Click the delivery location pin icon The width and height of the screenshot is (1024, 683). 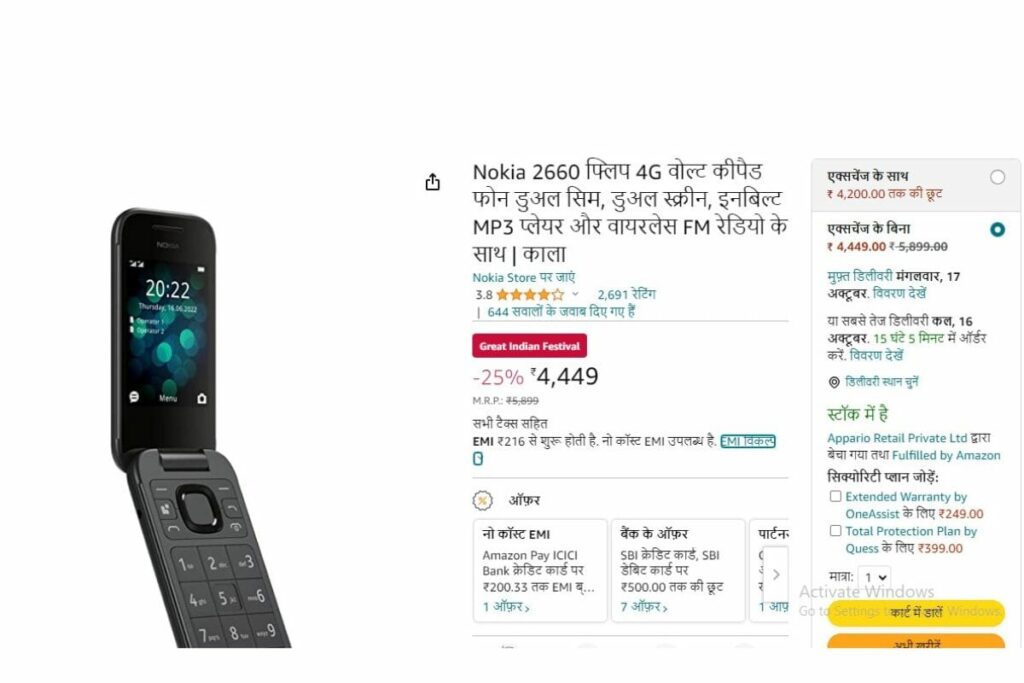tap(834, 382)
